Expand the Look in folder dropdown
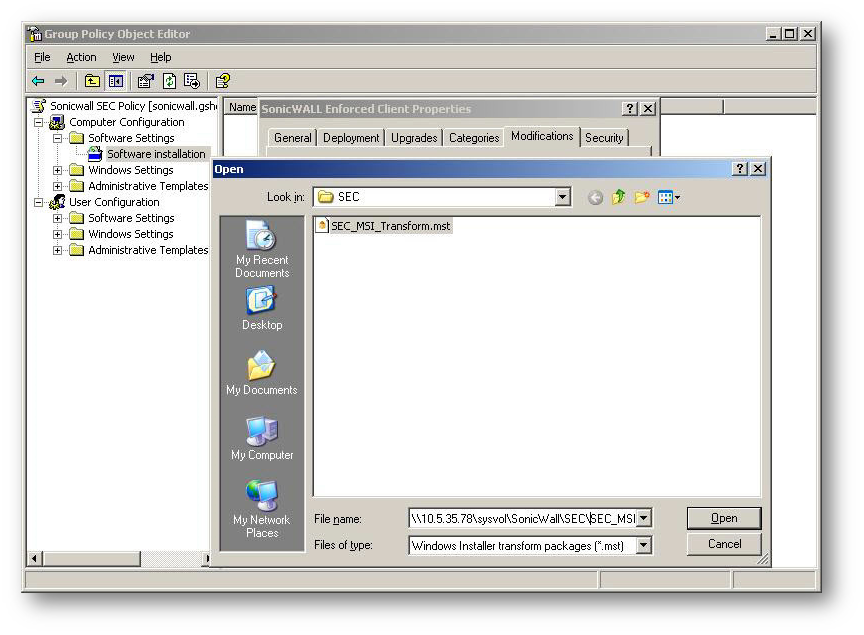Viewport: 864px width, 635px height. (563, 197)
